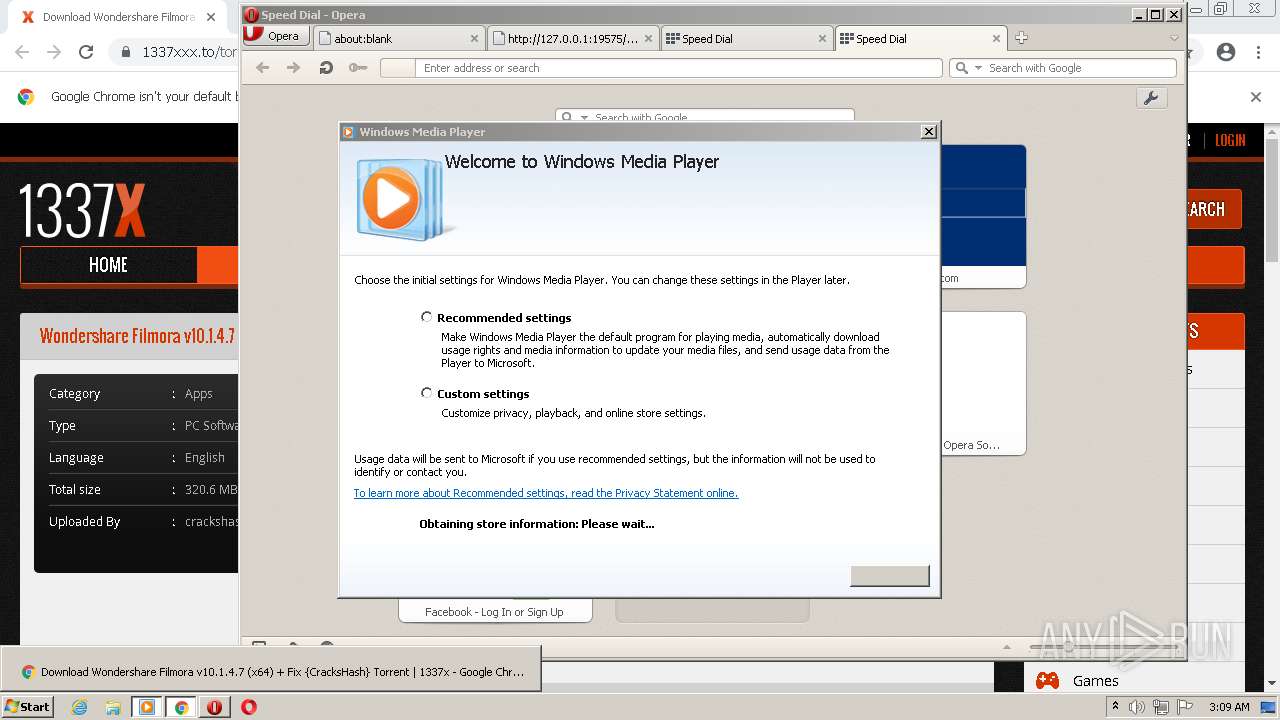Viewport: 1280px width, 720px height.
Task: Go back in Chrome
Action: [x=22, y=52]
